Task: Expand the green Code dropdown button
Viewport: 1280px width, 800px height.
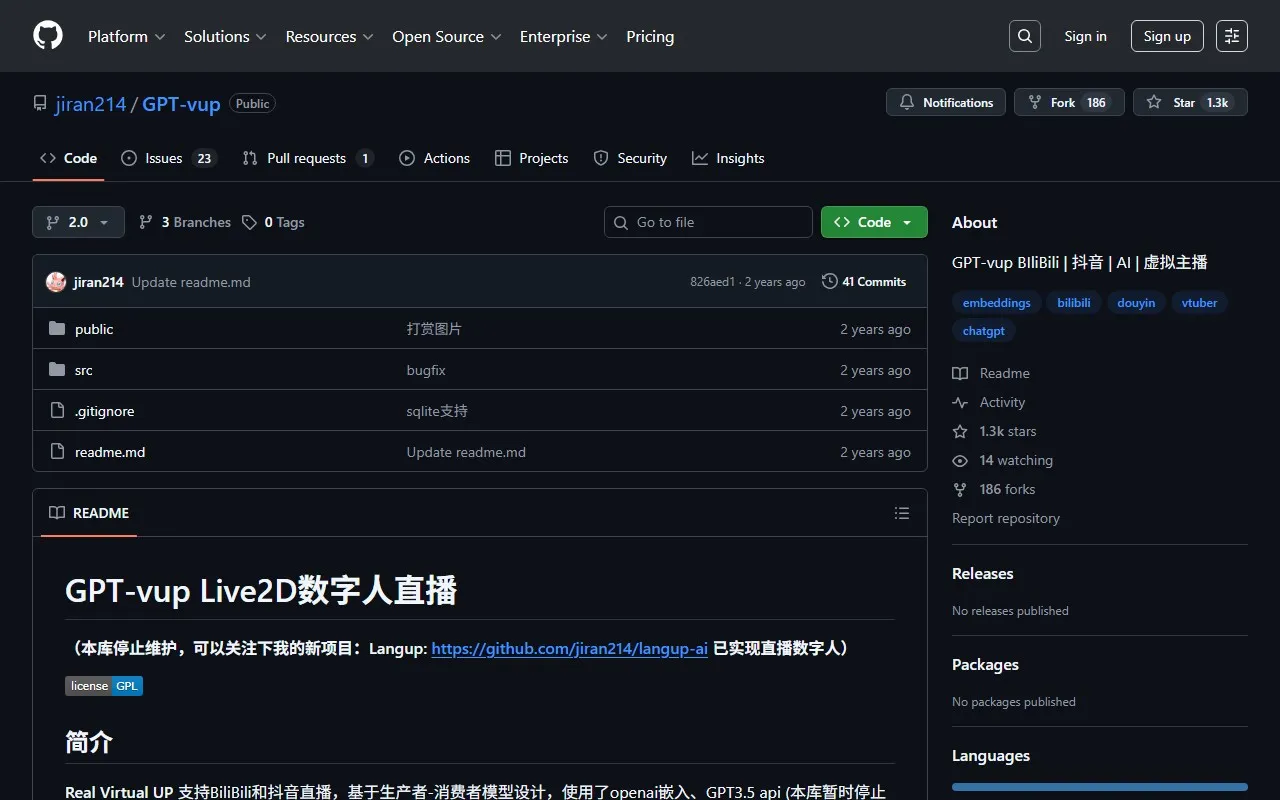Action: coord(874,222)
